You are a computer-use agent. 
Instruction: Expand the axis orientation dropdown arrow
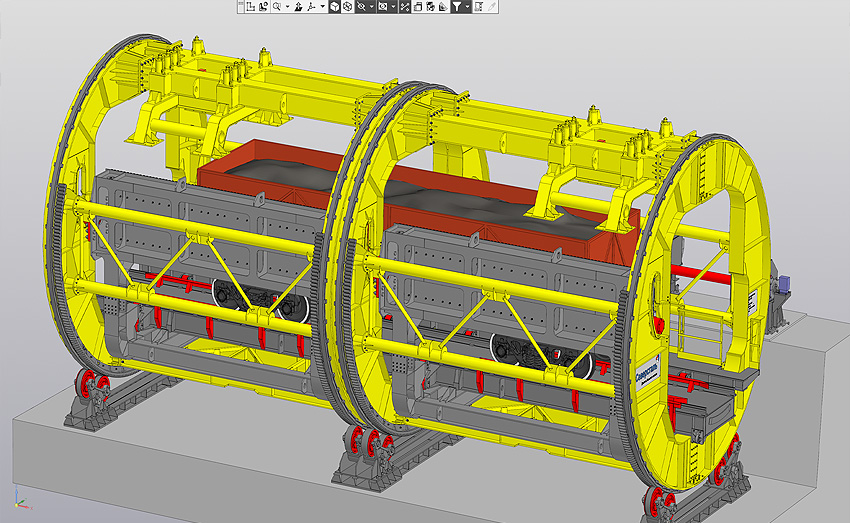point(322,6)
